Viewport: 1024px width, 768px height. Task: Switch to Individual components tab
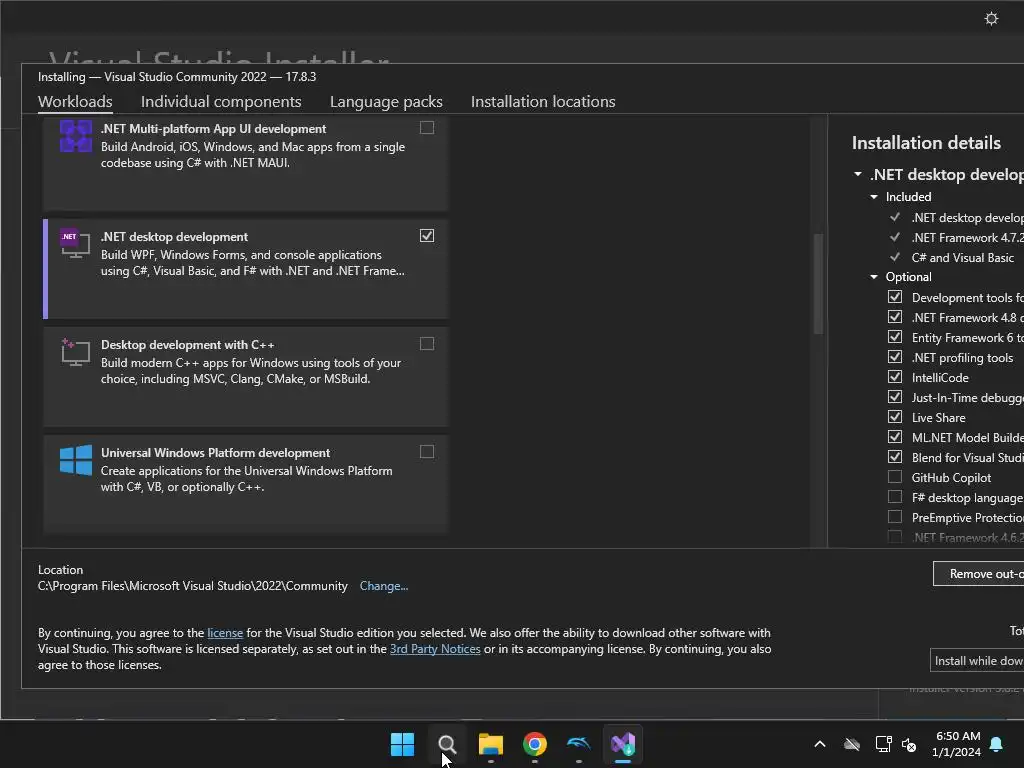click(221, 102)
